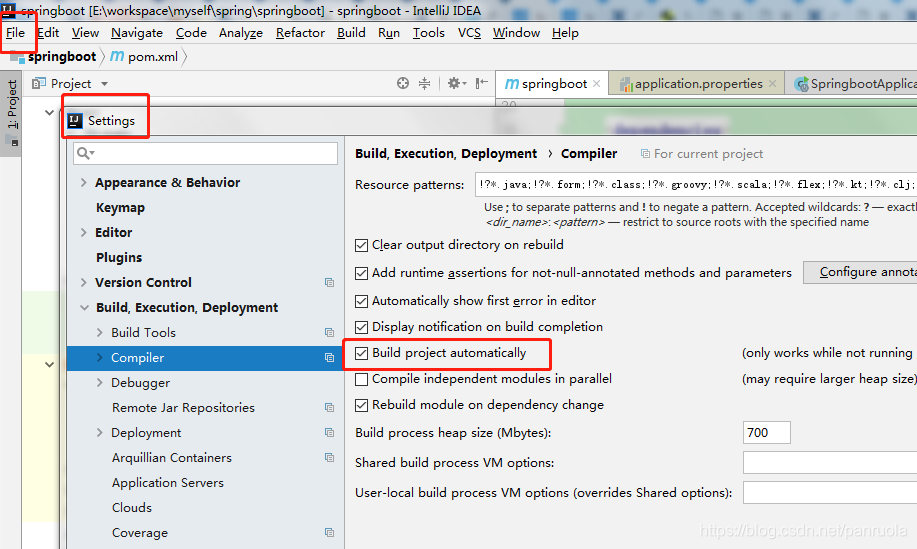Viewport: 917px width, 549px height.
Task: Expand the Build Tools node
Action: tap(99, 333)
